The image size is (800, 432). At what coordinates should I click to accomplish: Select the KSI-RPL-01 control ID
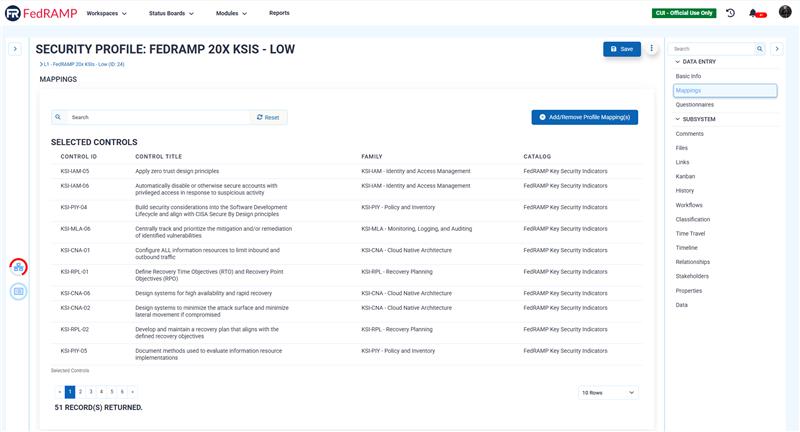coord(74,272)
